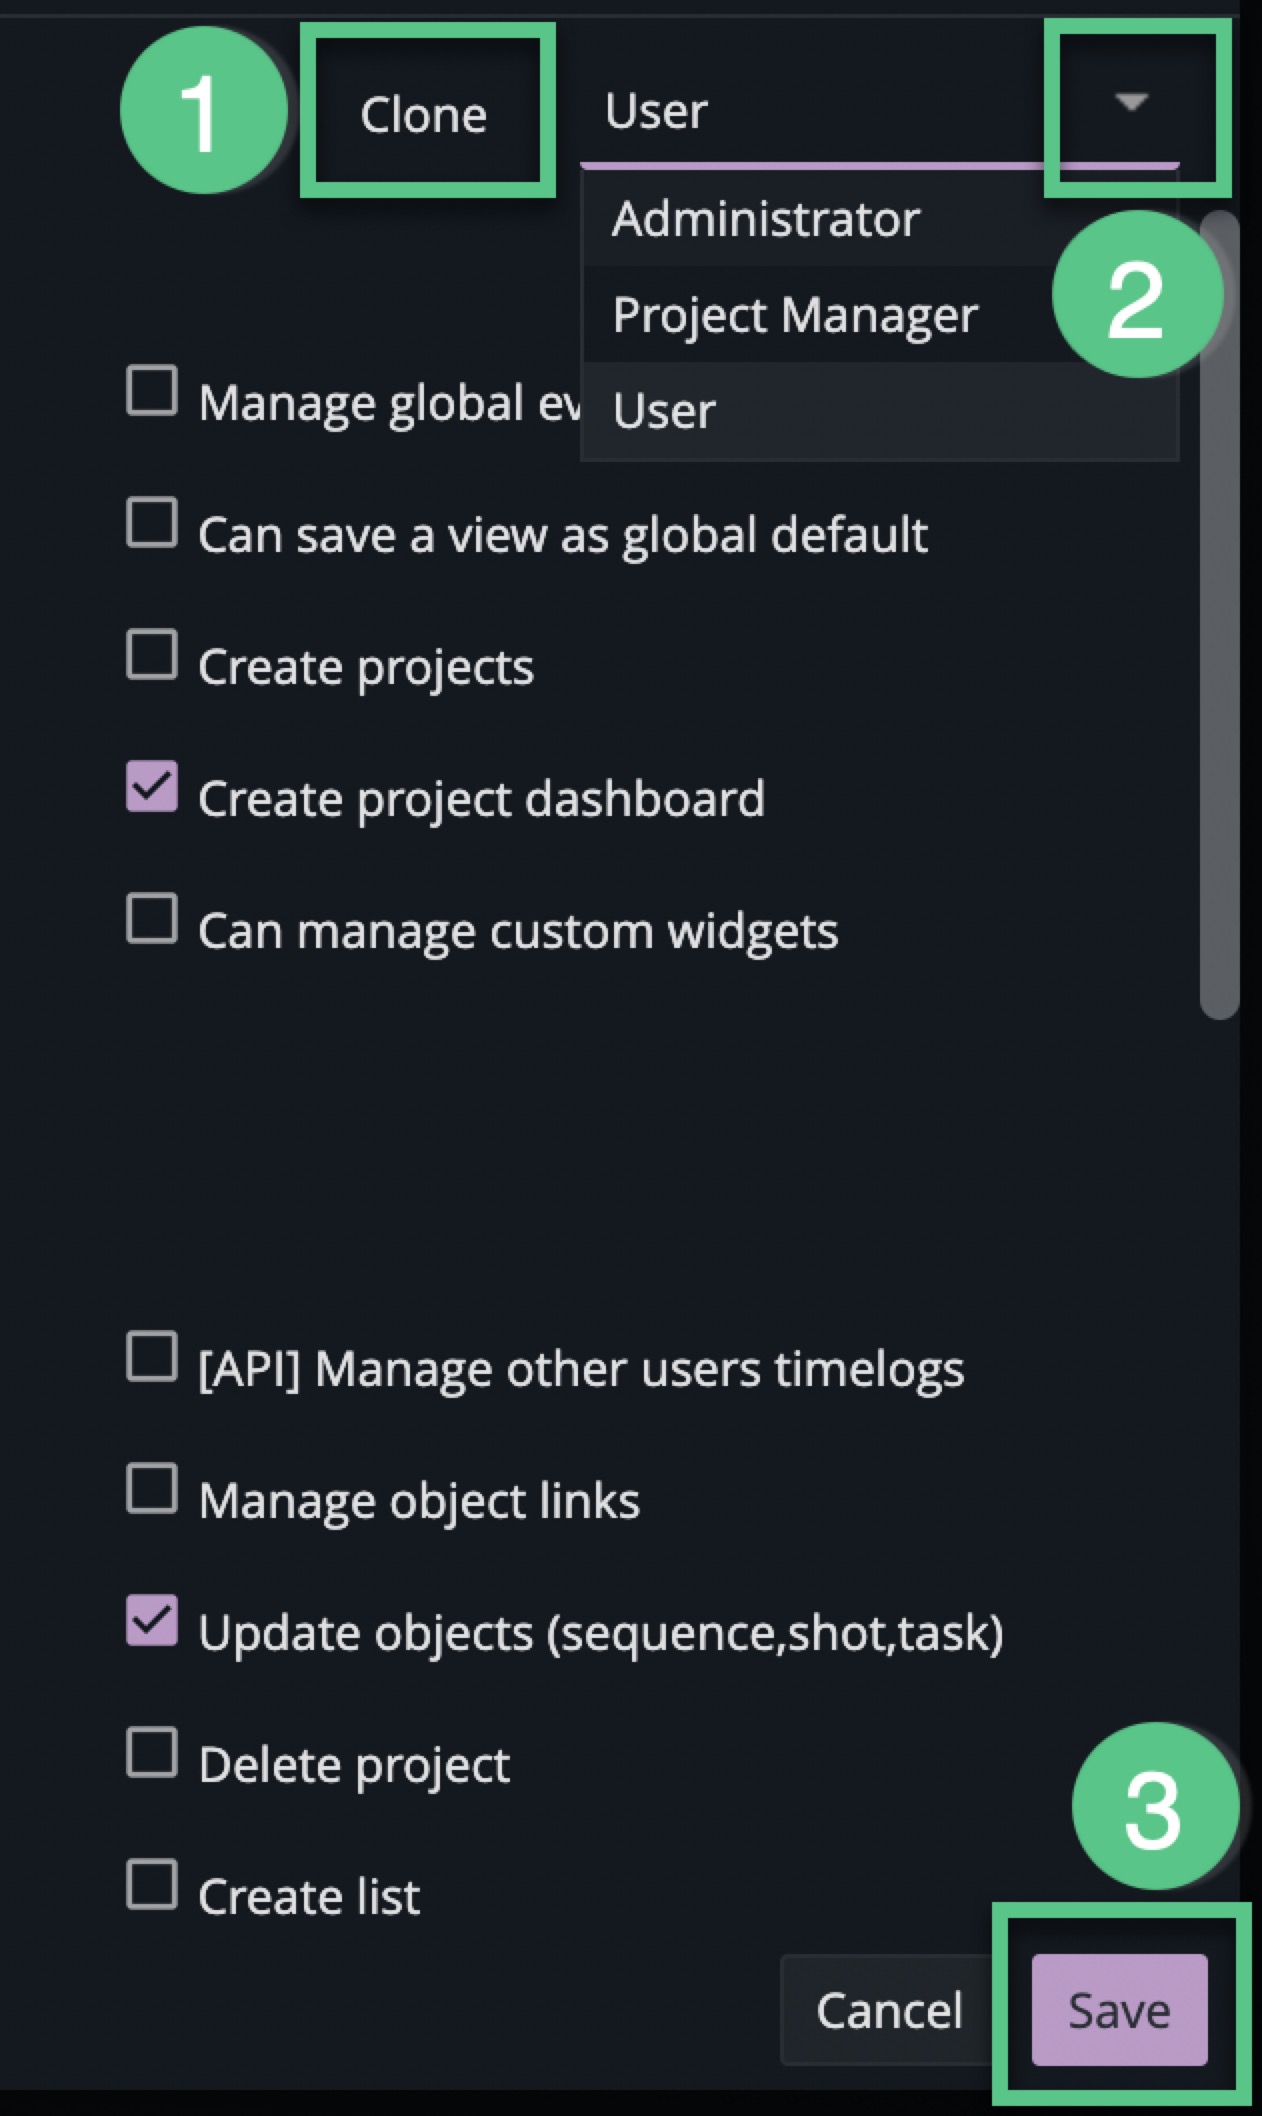Check [API] Manage other users timelogs
This screenshot has height=2116, width=1262.
152,1357
